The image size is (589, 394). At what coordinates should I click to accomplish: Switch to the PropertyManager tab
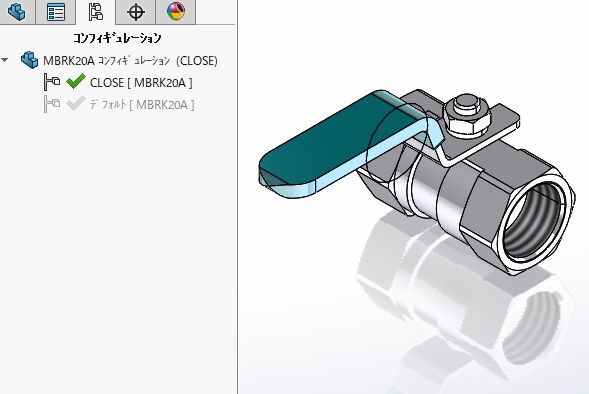tap(56, 11)
